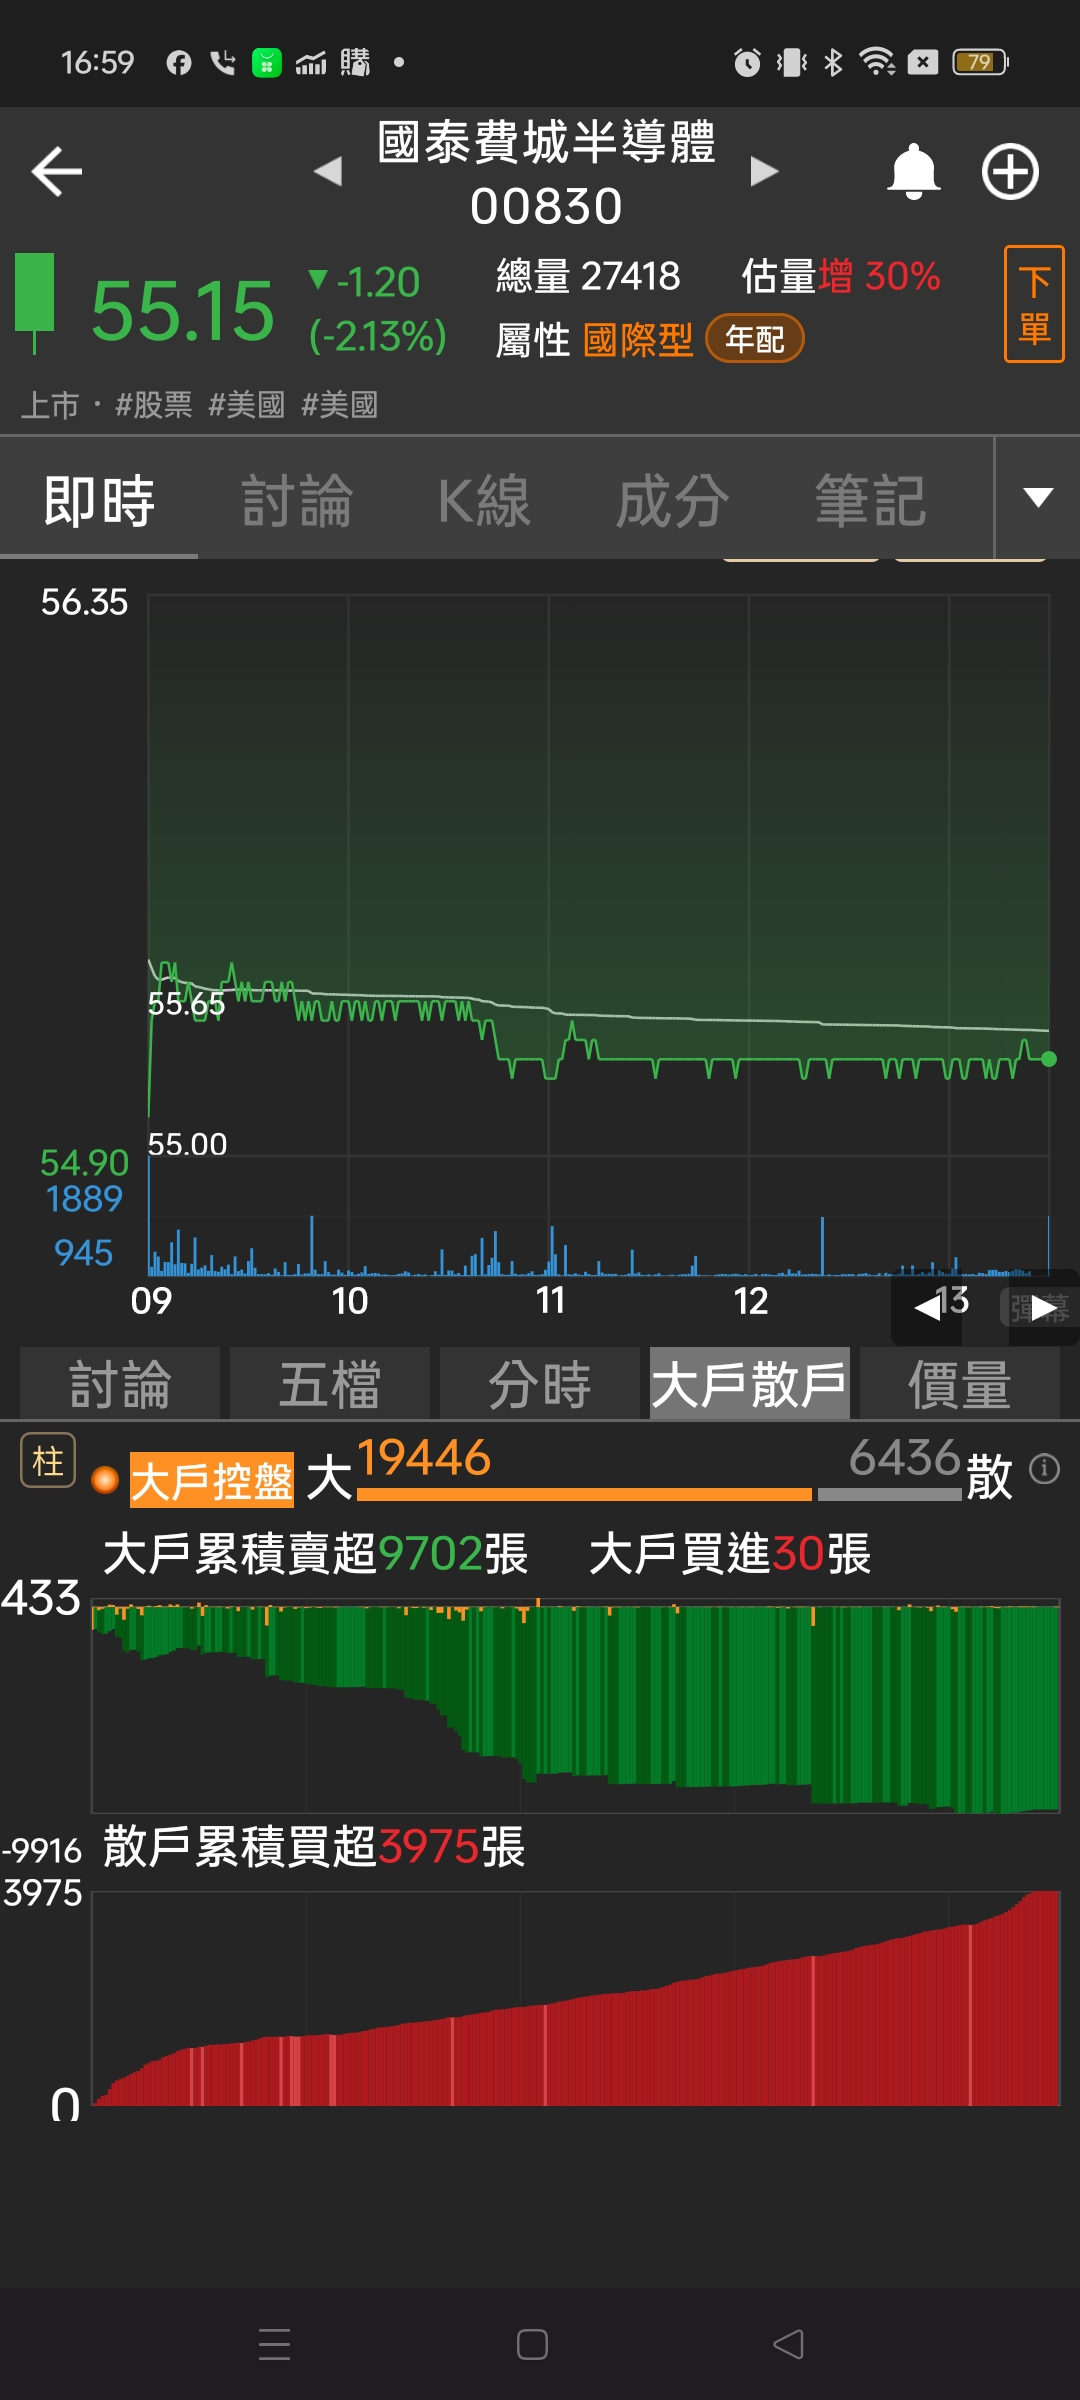Image resolution: width=1080 pixels, height=2400 pixels.
Task: Tap the green candlestick icon by price
Action: (x=35, y=302)
